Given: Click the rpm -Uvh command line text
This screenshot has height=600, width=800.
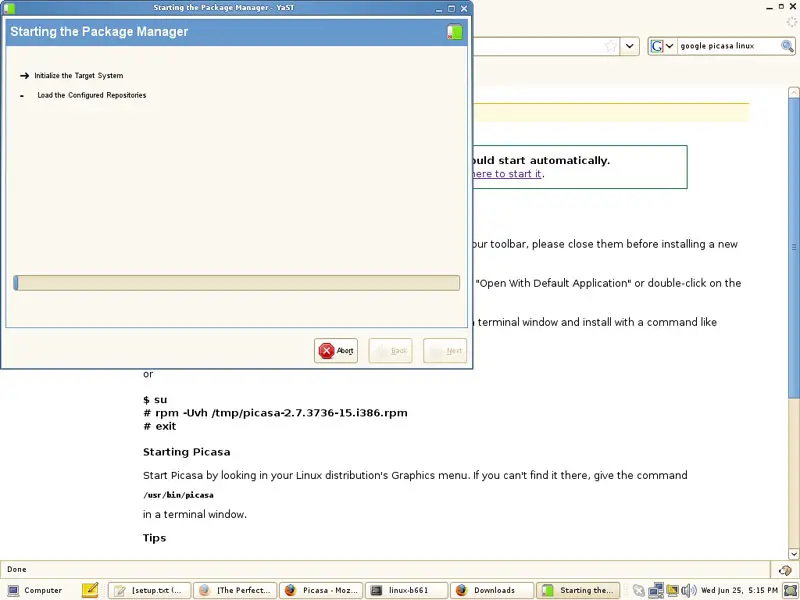Looking at the screenshot, I should [276, 413].
